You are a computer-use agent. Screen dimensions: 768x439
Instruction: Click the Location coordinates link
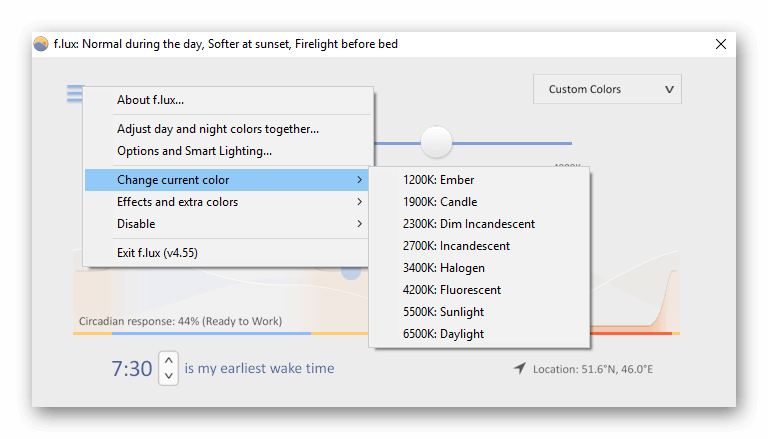[593, 370]
